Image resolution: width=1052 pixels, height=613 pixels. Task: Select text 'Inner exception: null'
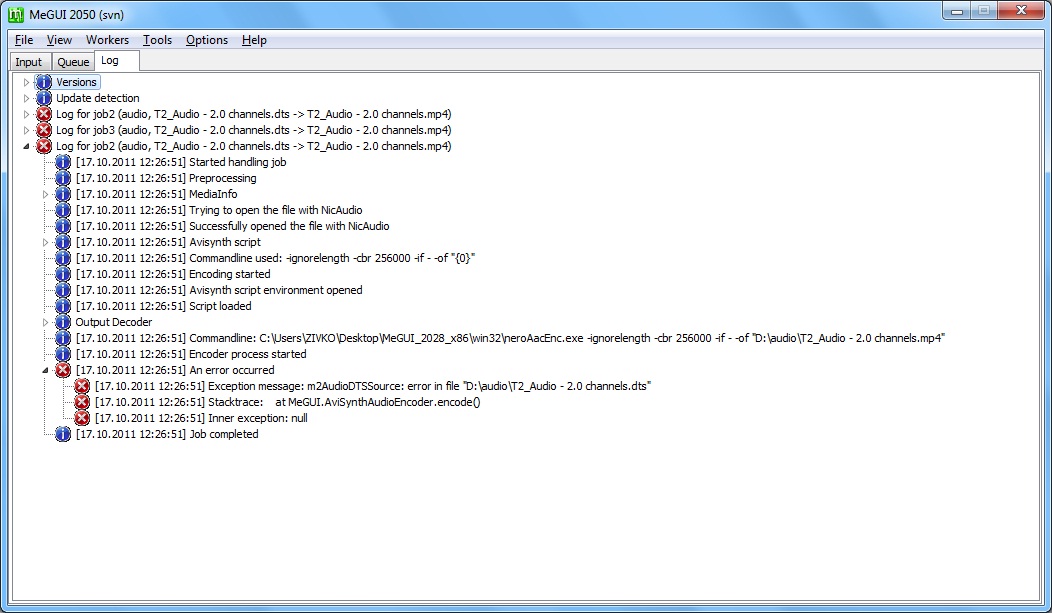(258, 418)
